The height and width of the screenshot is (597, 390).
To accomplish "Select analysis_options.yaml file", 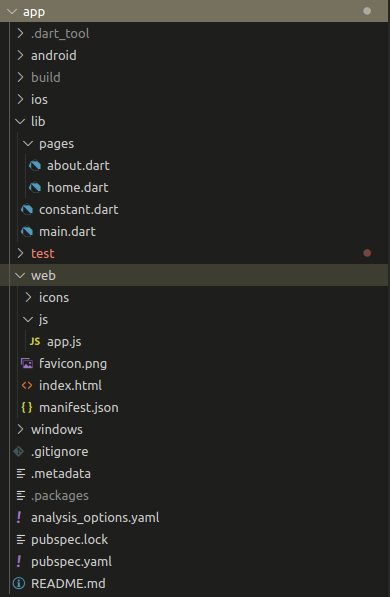I will [x=195, y=517].
